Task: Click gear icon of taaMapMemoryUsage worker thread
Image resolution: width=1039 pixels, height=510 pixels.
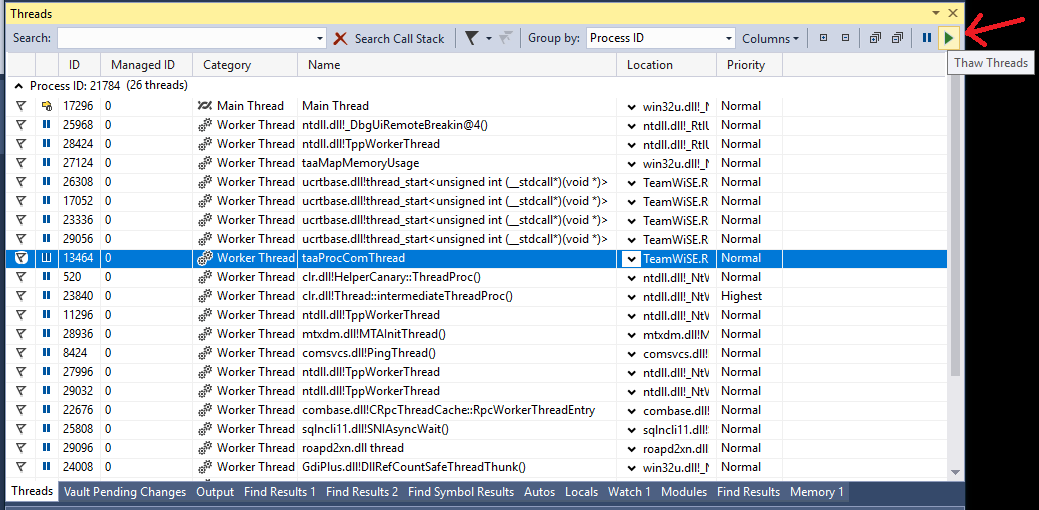Action: tap(204, 163)
